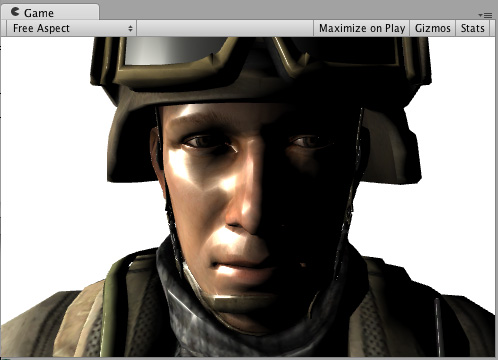Image resolution: width=498 pixels, height=360 pixels.
Task: Click empty toolbar area beside Free Aspect
Action: [225, 28]
